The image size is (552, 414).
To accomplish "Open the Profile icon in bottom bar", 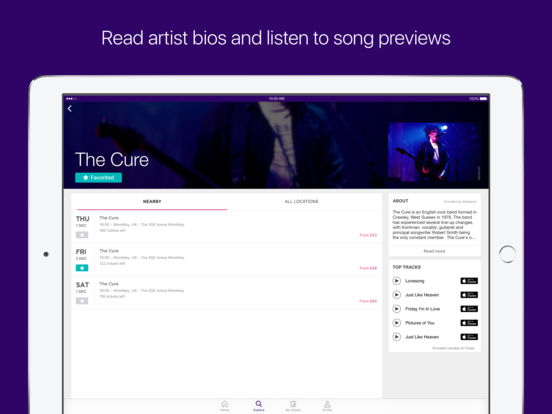I will tap(327, 406).
